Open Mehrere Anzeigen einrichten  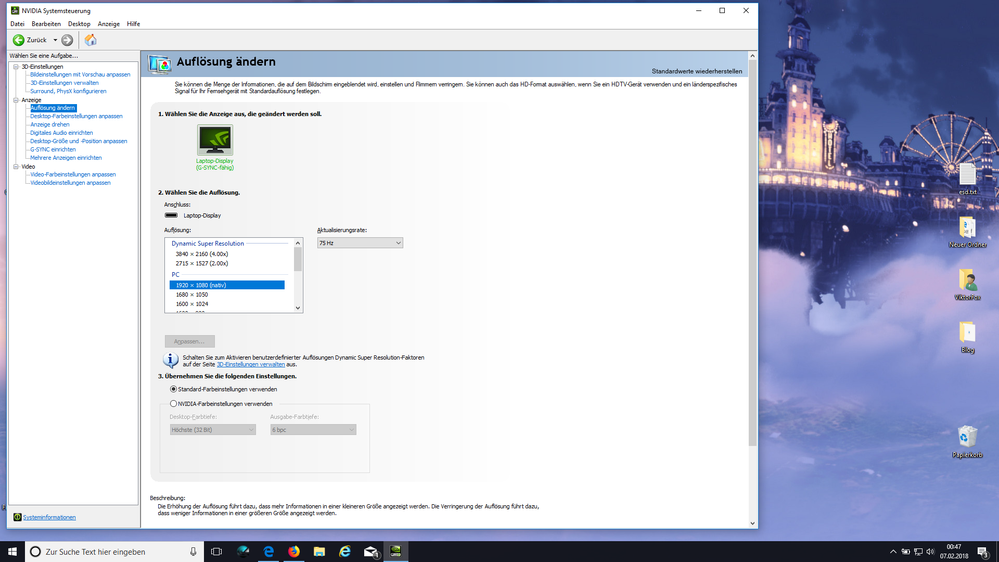(x=66, y=157)
